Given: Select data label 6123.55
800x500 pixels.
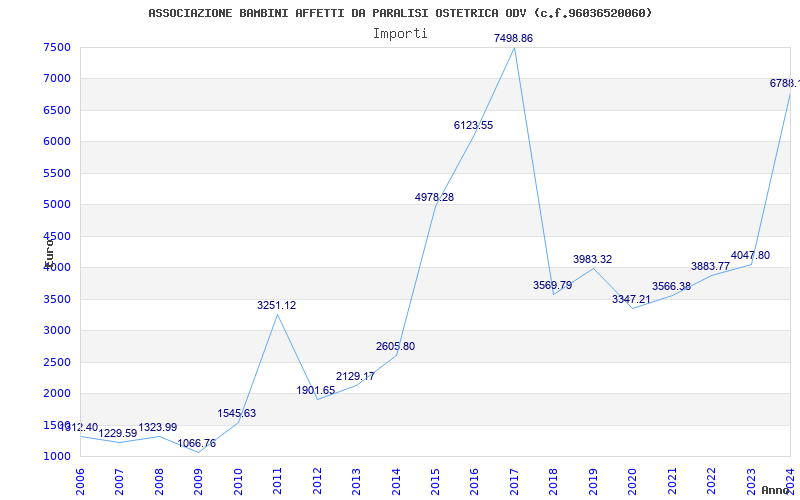Looking at the screenshot, I should click(473, 126).
